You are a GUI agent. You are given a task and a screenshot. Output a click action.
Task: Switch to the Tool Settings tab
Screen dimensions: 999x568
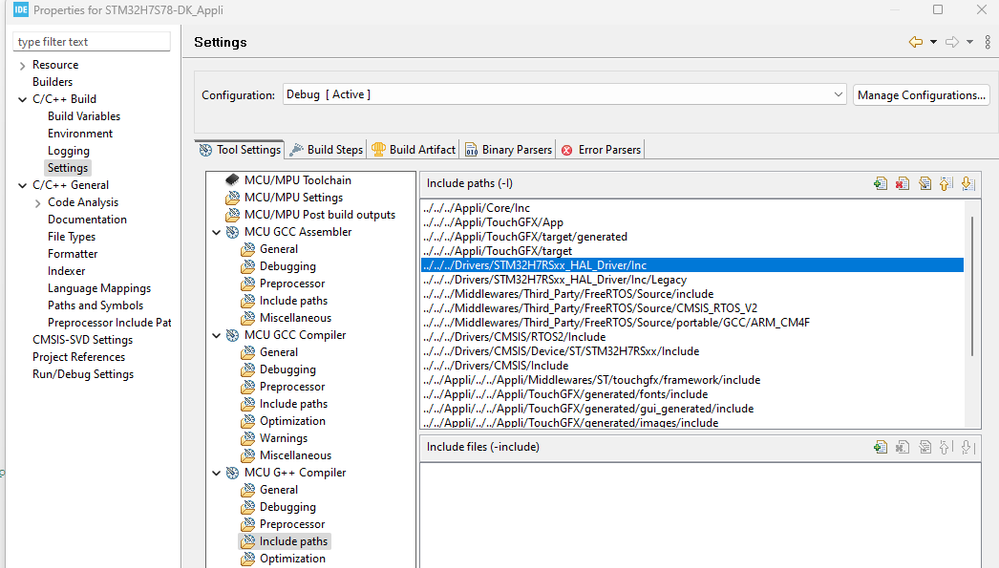[x=240, y=150]
